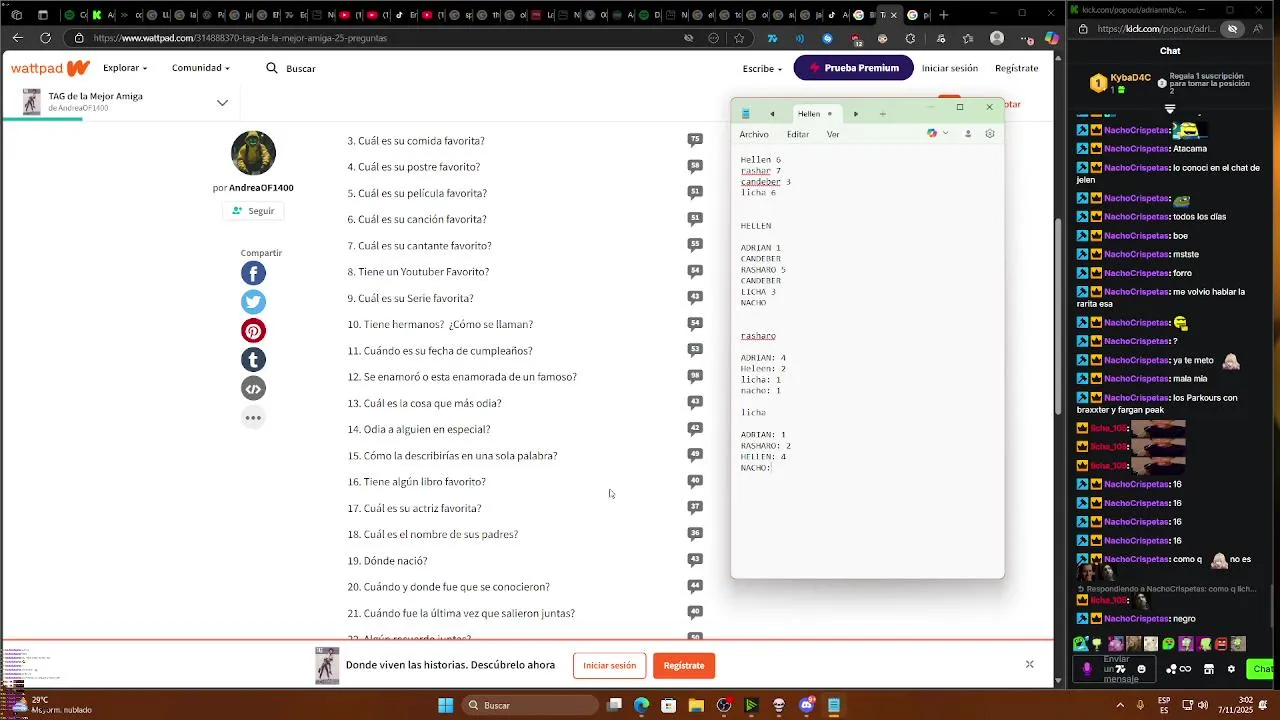The width and height of the screenshot is (1280, 720).
Task: Open Editar menu in Notepad
Action: pyautogui.click(x=798, y=134)
